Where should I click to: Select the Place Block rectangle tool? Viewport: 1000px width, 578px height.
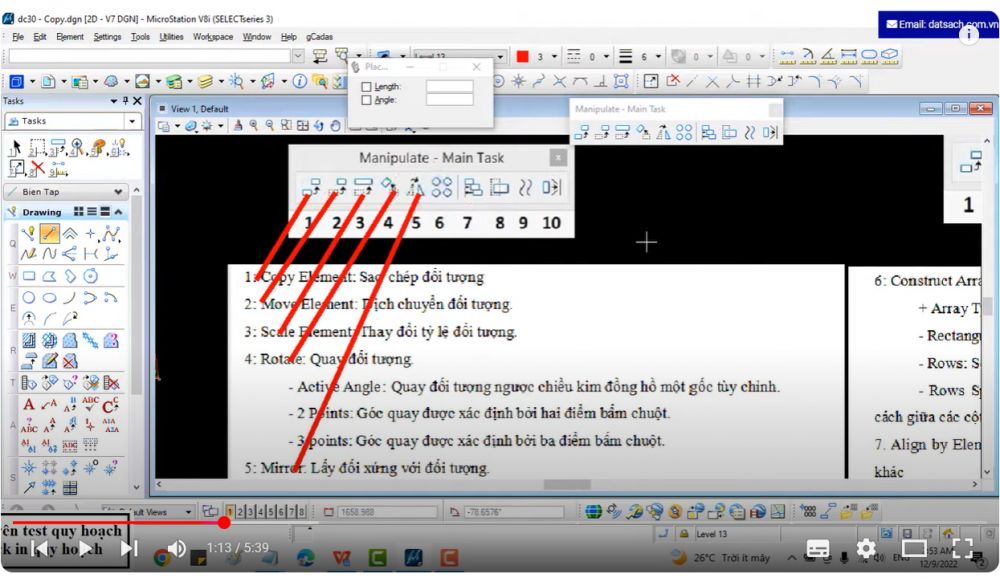pyautogui.click(x=29, y=276)
